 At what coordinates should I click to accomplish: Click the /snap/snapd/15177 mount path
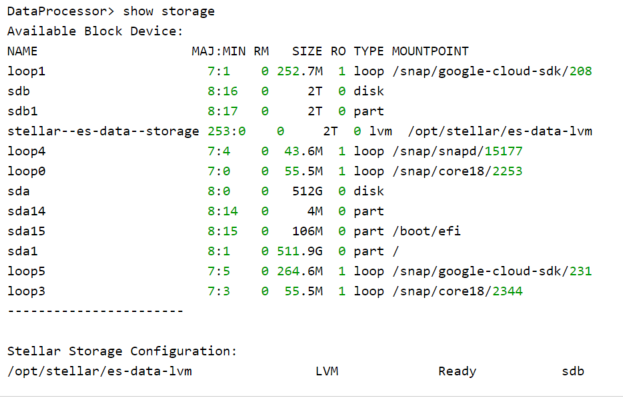(x=454, y=151)
